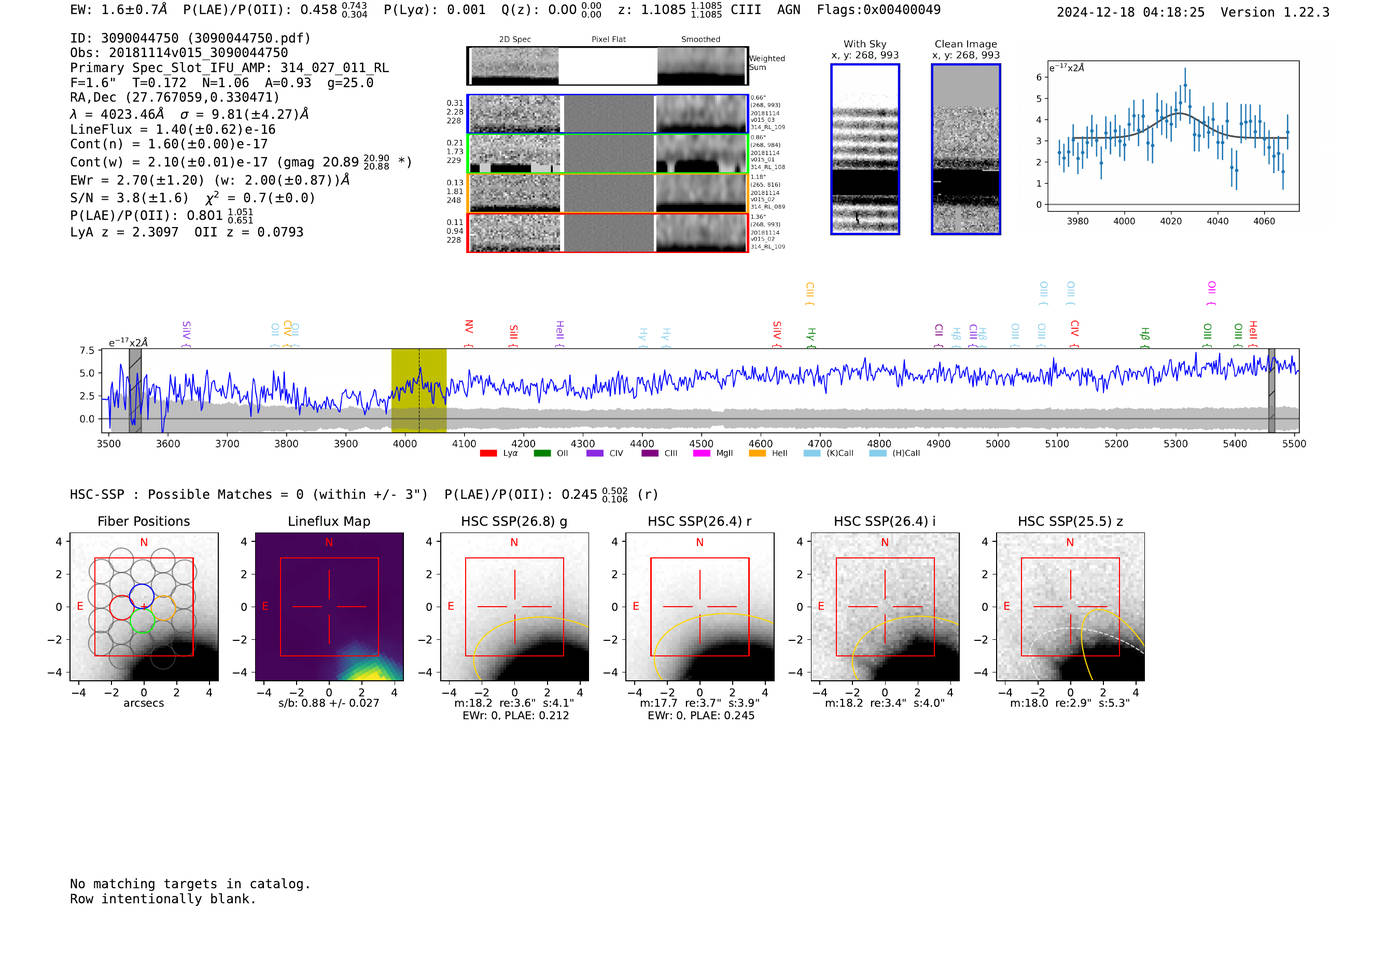Click the red Lyα legend swatch

click(488, 454)
